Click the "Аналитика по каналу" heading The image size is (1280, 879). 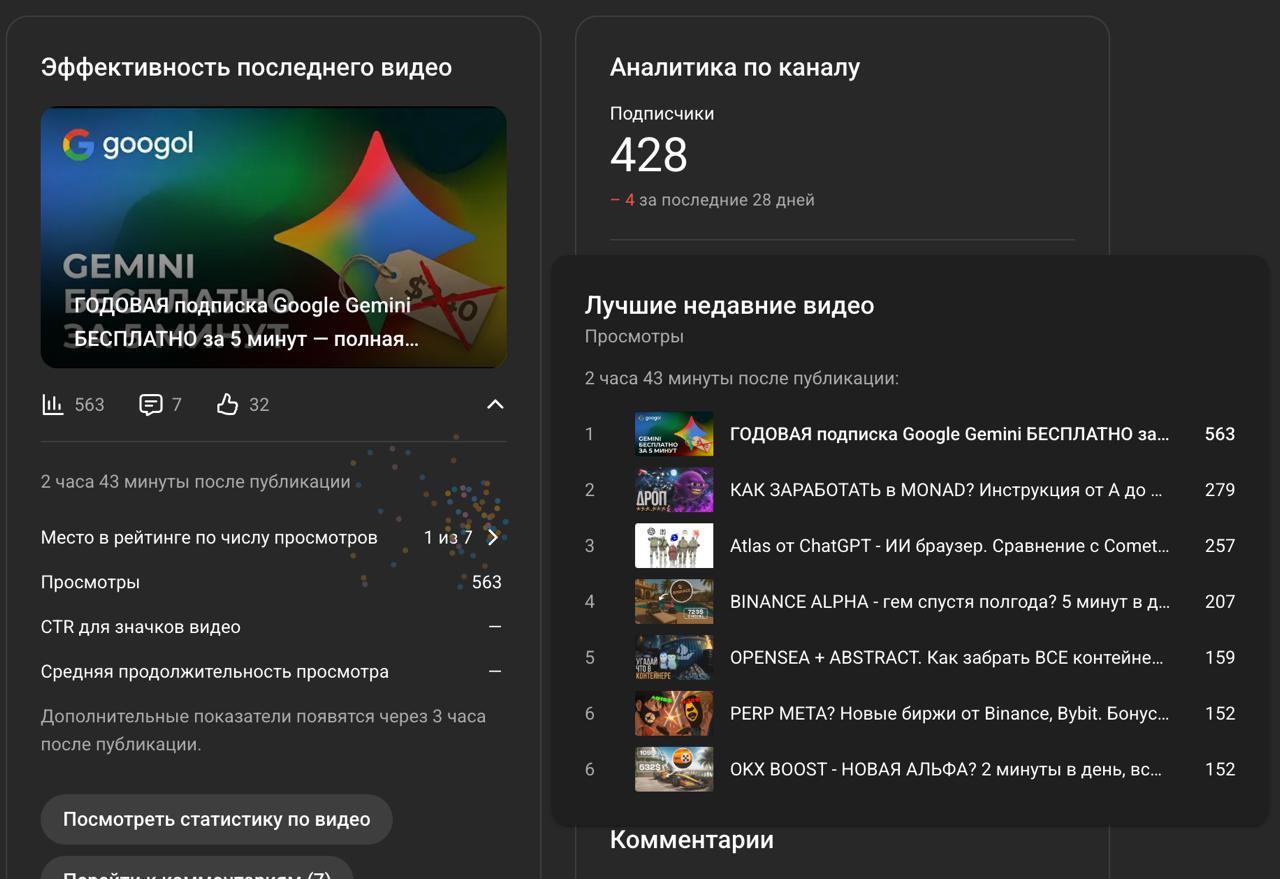[x=735, y=68]
